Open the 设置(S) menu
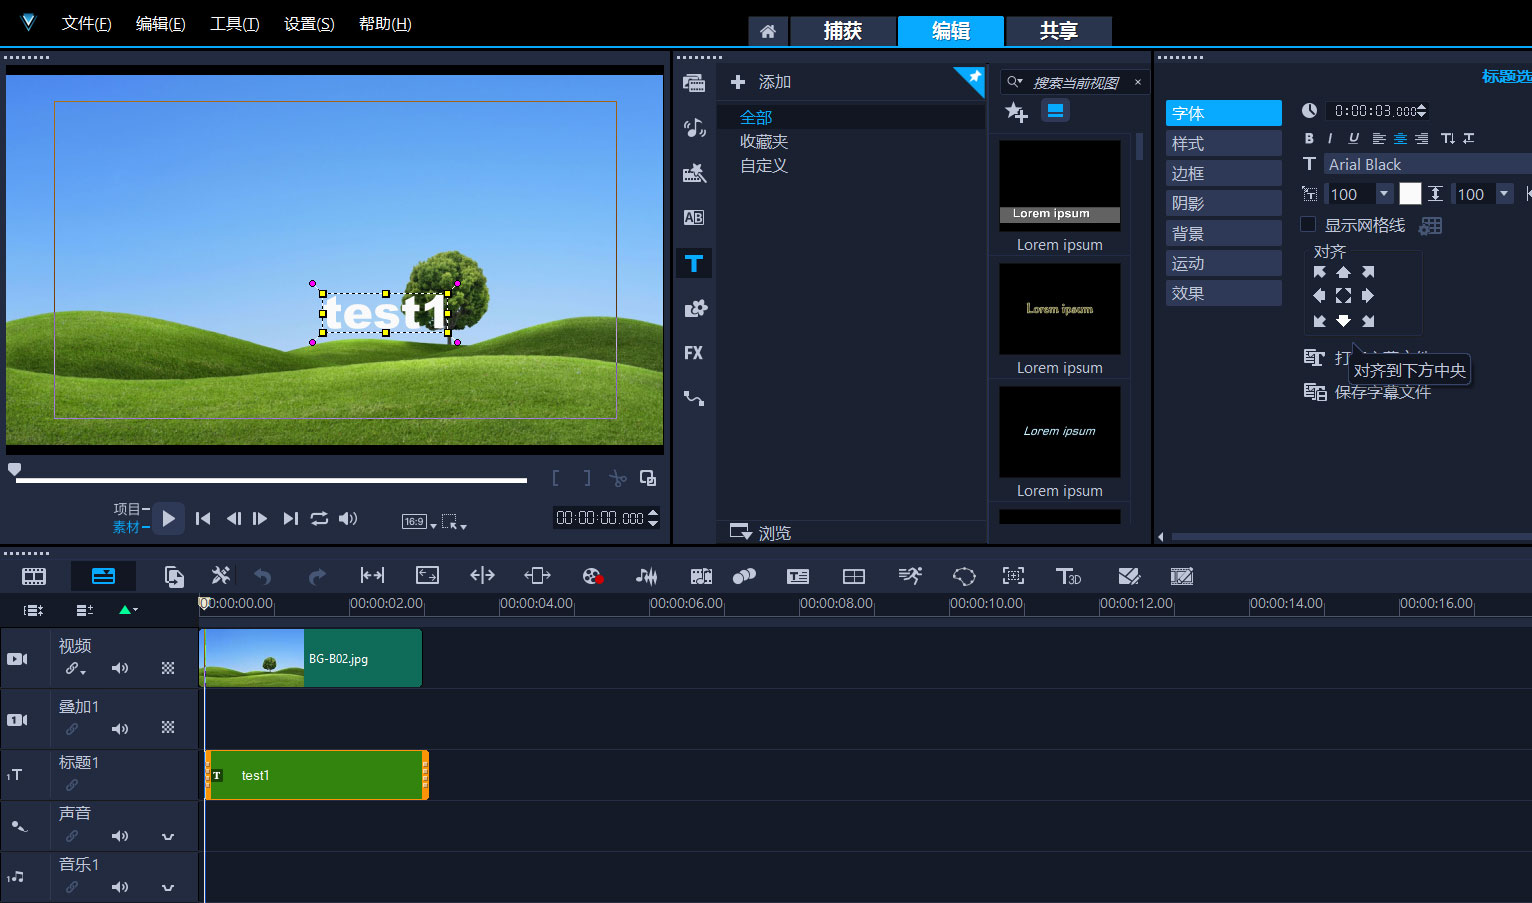The image size is (1532, 903). (309, 24)
